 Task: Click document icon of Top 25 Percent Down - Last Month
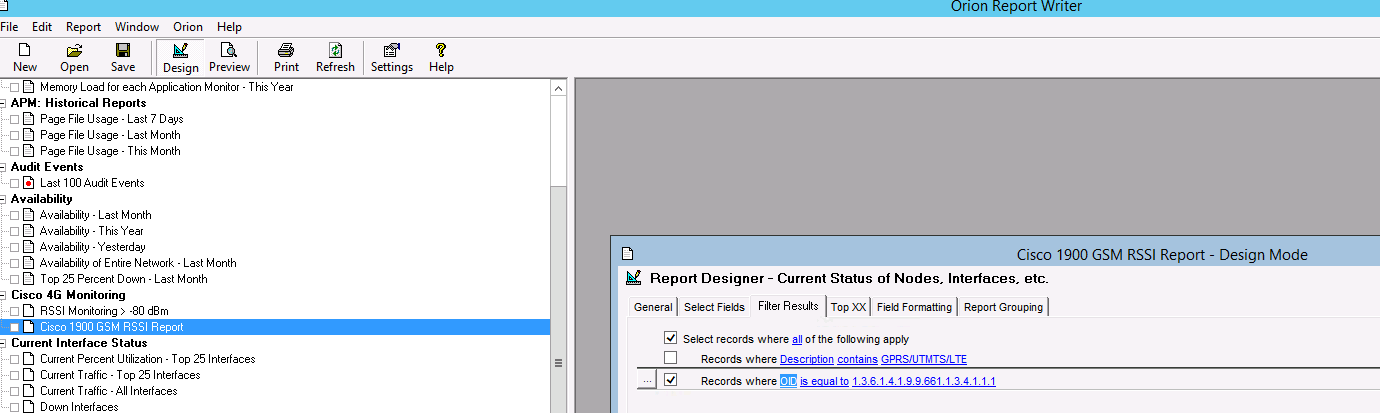point(29,279)
